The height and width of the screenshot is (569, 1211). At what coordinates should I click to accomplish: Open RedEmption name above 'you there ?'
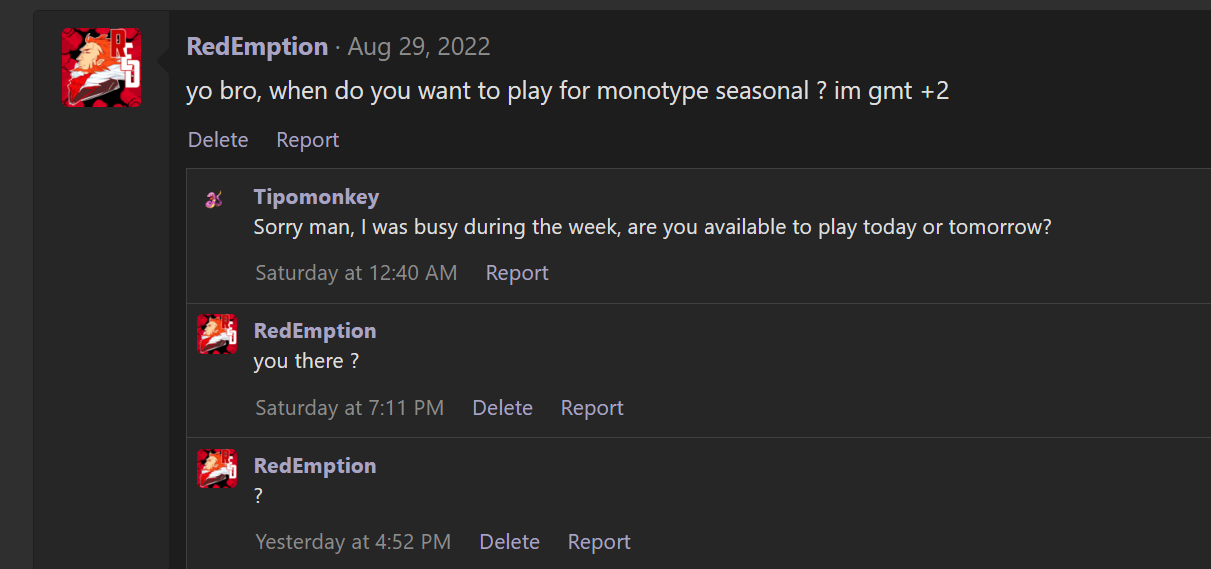click(x=315, y=331)
